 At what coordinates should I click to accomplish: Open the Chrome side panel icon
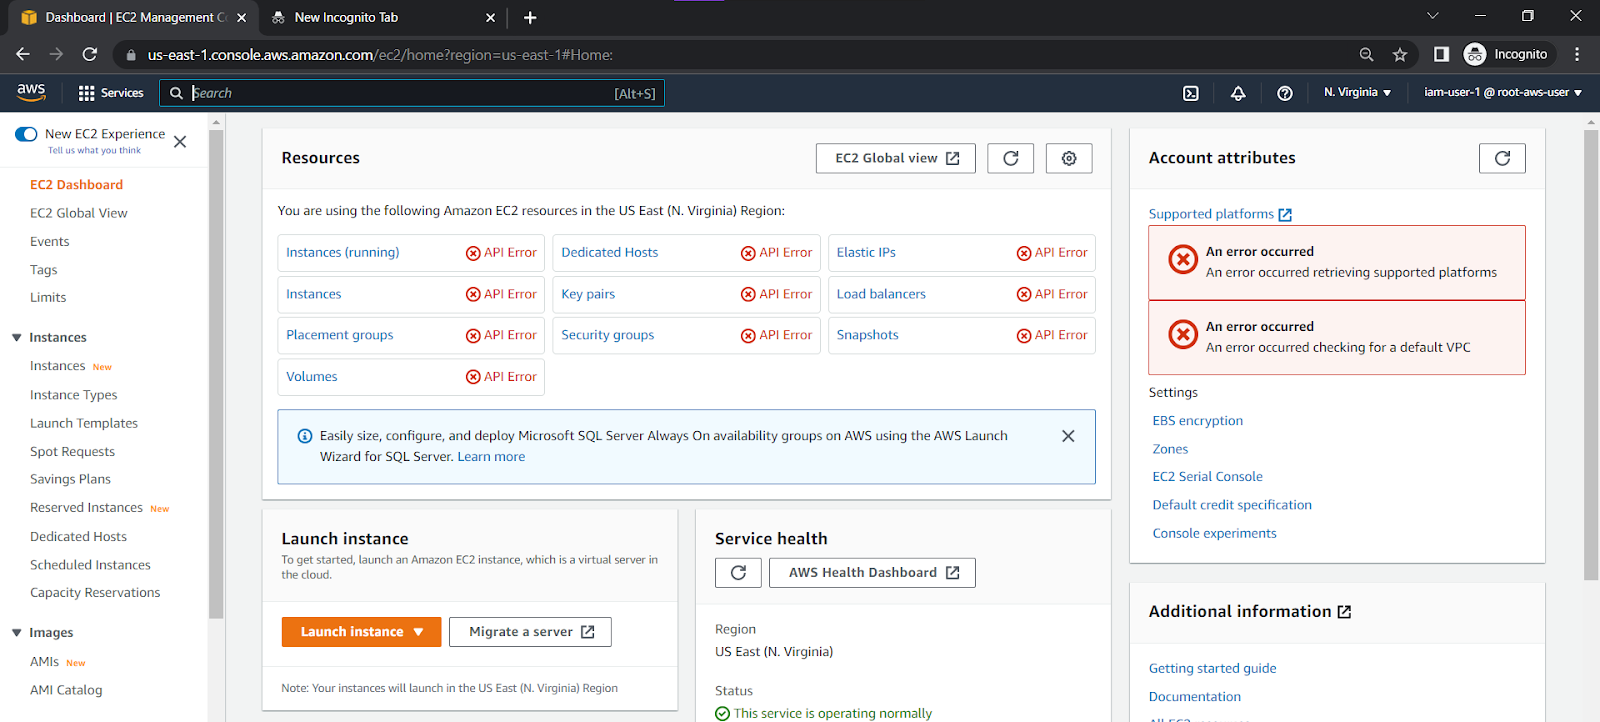(1441, 54)
